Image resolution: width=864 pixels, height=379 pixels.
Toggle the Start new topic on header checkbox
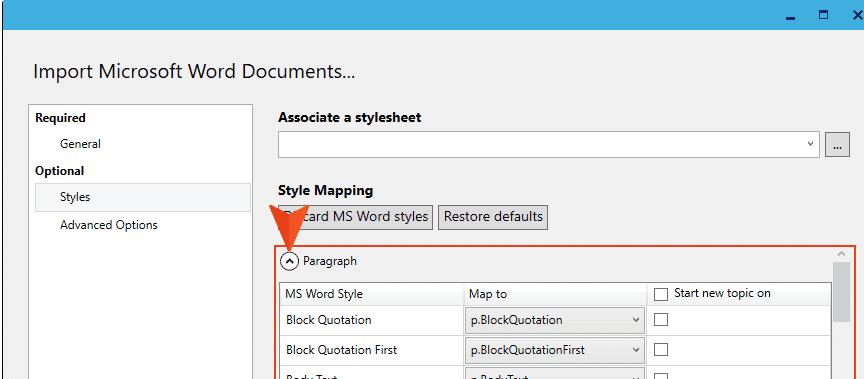[x=661, y=295]
